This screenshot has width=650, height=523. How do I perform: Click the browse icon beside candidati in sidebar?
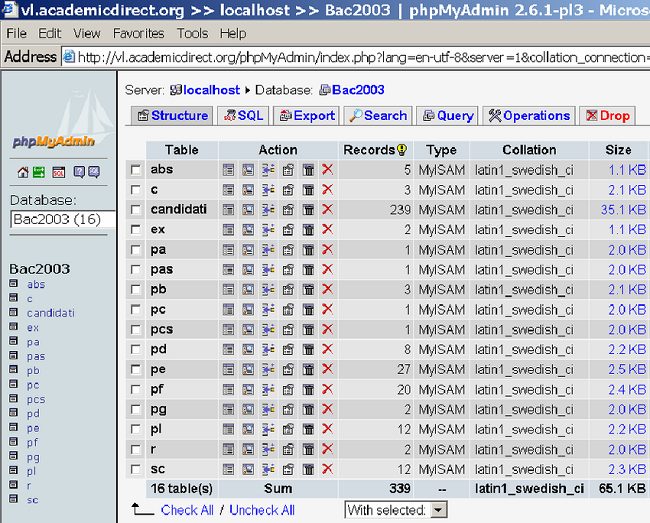click(x=14, y=312)
